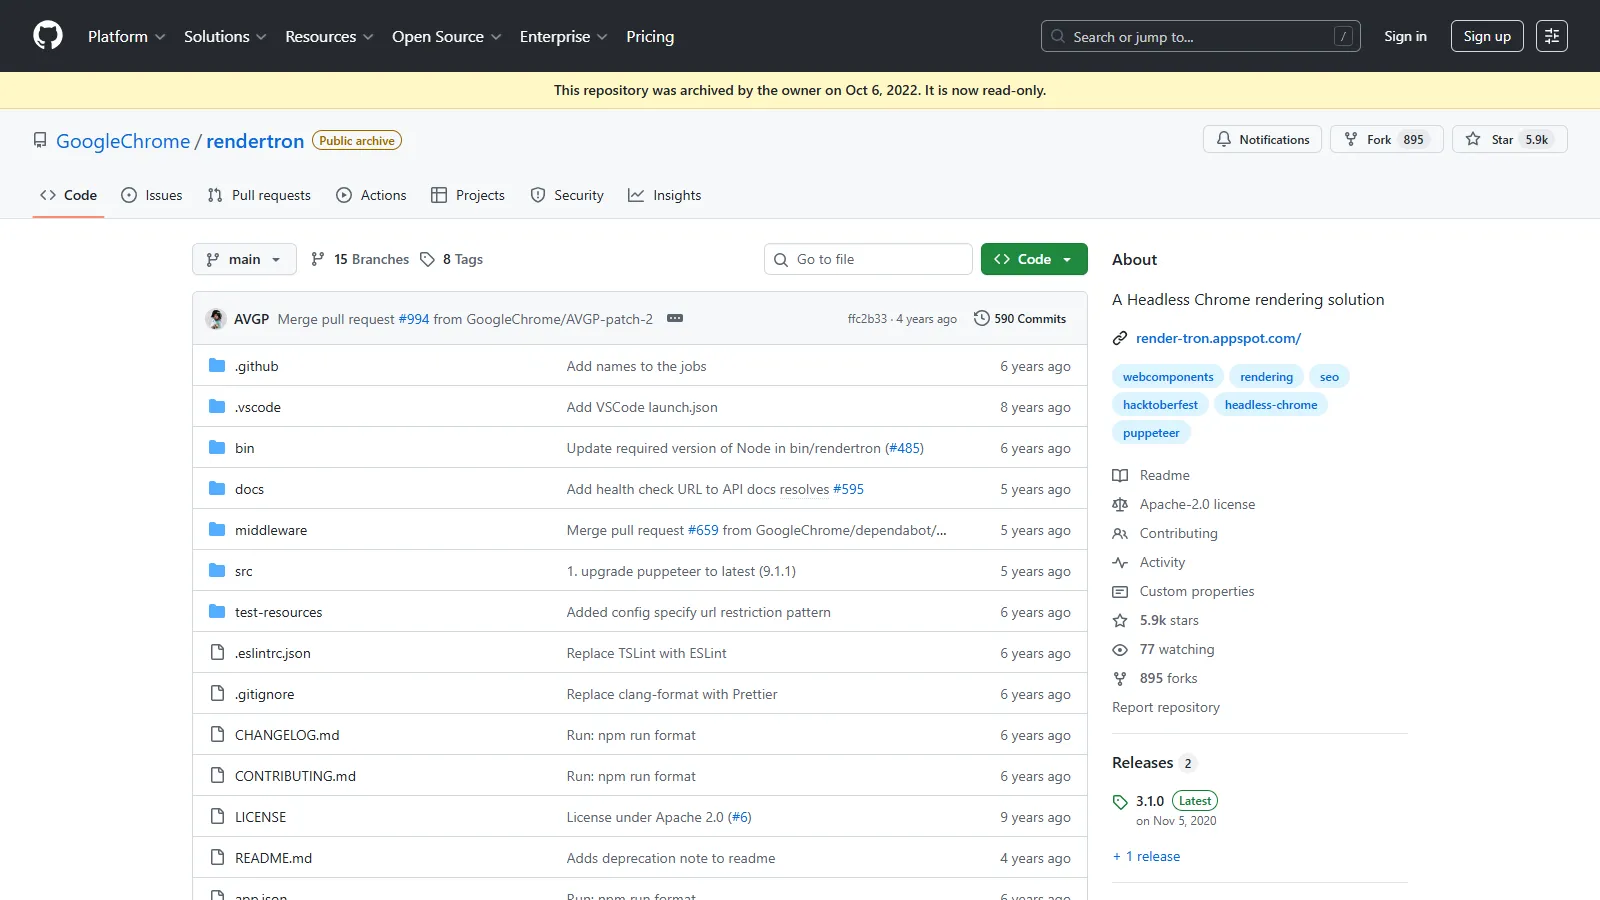Open Activity via the pulse icon
Screen dimensions: 1600x900
click(1120, 562)
